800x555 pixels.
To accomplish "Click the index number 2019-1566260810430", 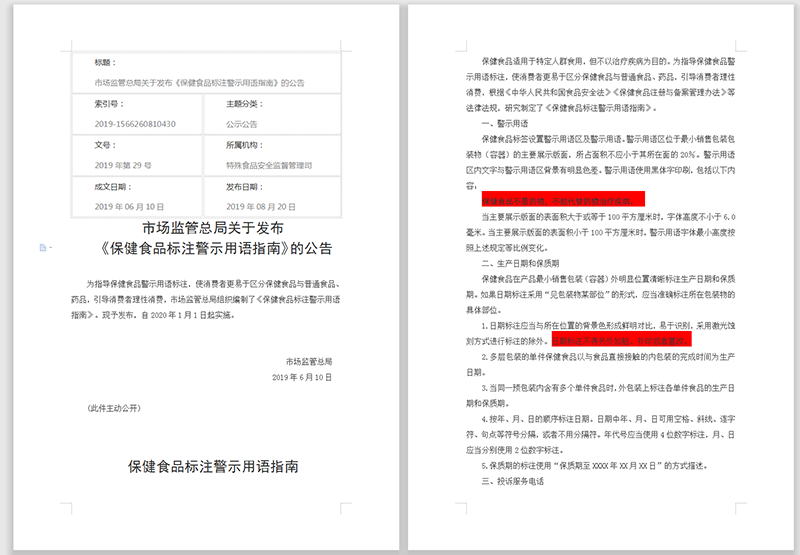I will coord(135,124).
